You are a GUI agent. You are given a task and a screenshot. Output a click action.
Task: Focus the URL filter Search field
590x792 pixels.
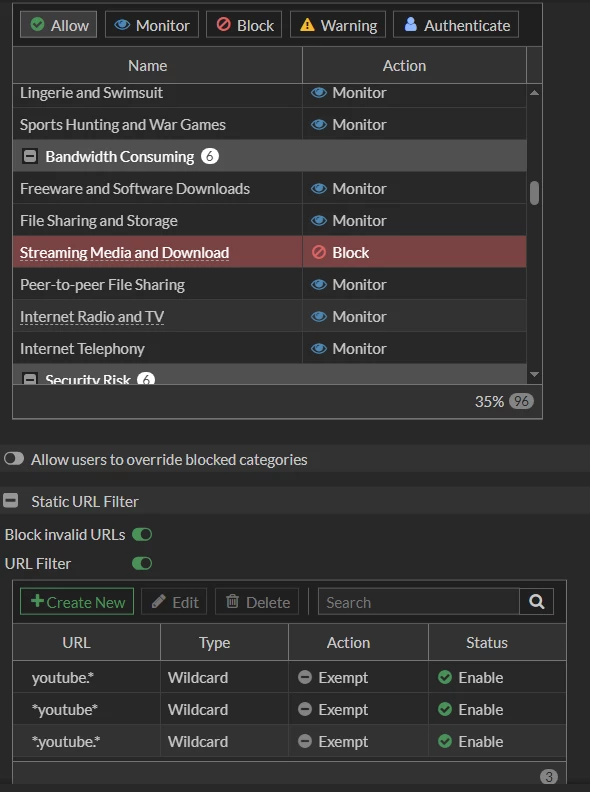pyautogui.click(x=419, y=602)
